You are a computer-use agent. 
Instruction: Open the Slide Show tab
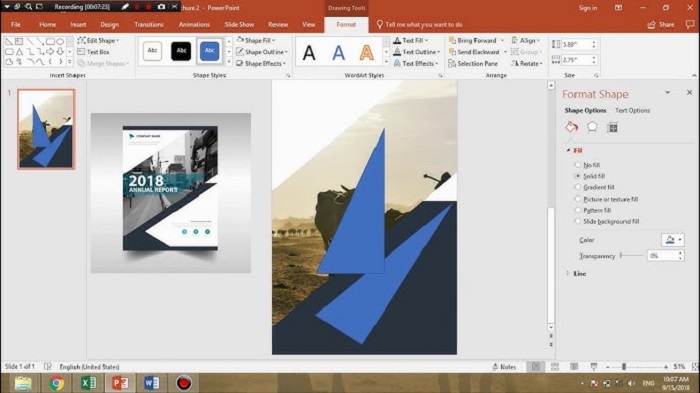[239, 25]
